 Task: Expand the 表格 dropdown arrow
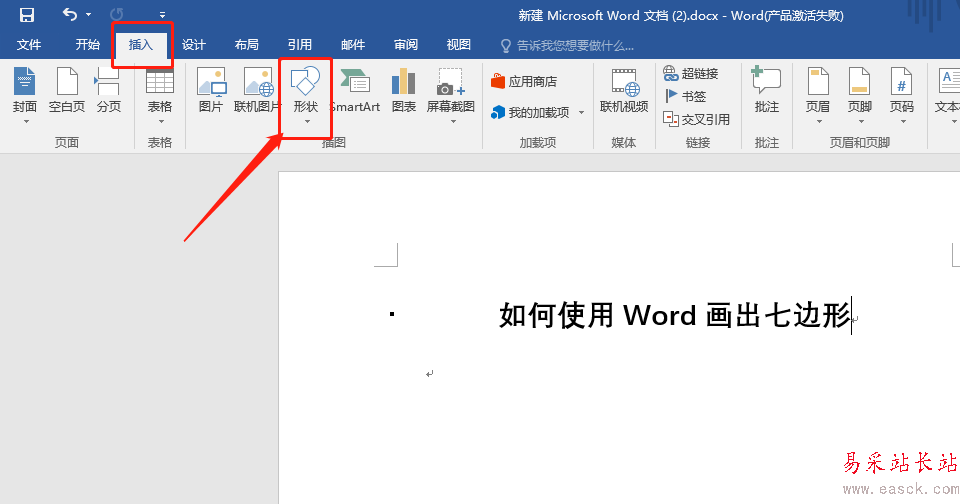[x=161, y=122]
